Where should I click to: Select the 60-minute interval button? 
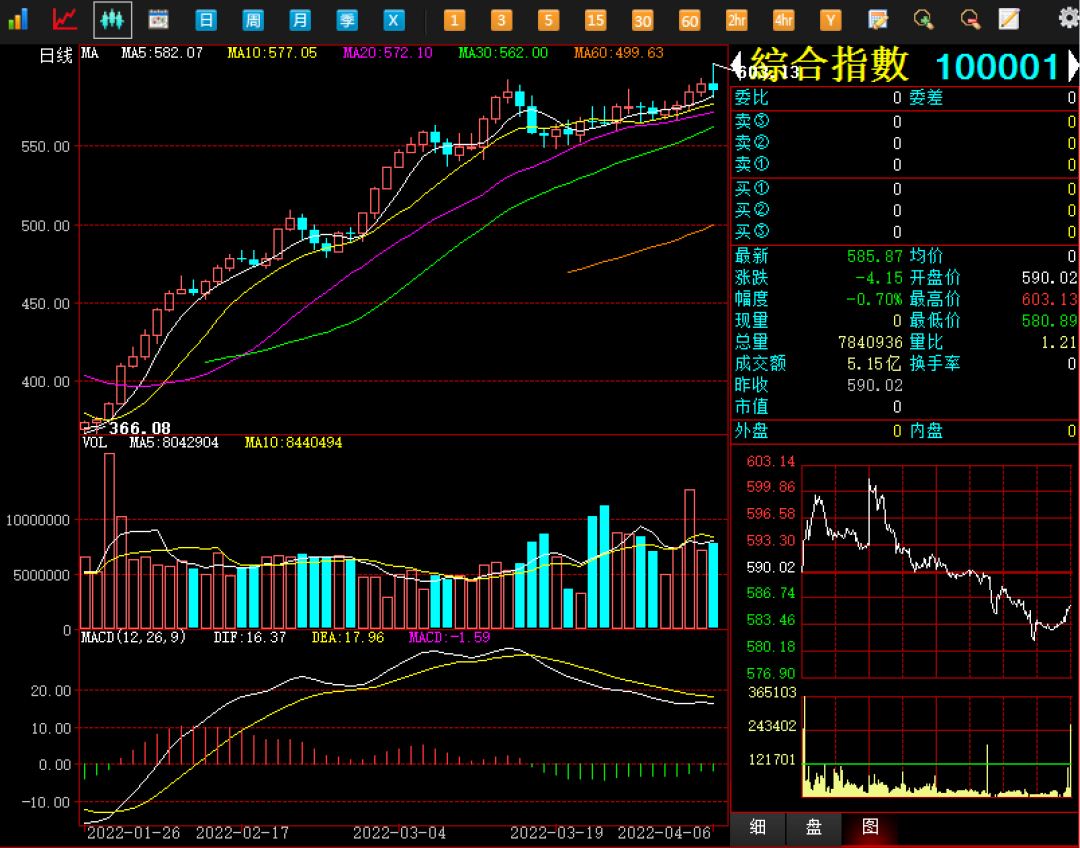(689, 21)
